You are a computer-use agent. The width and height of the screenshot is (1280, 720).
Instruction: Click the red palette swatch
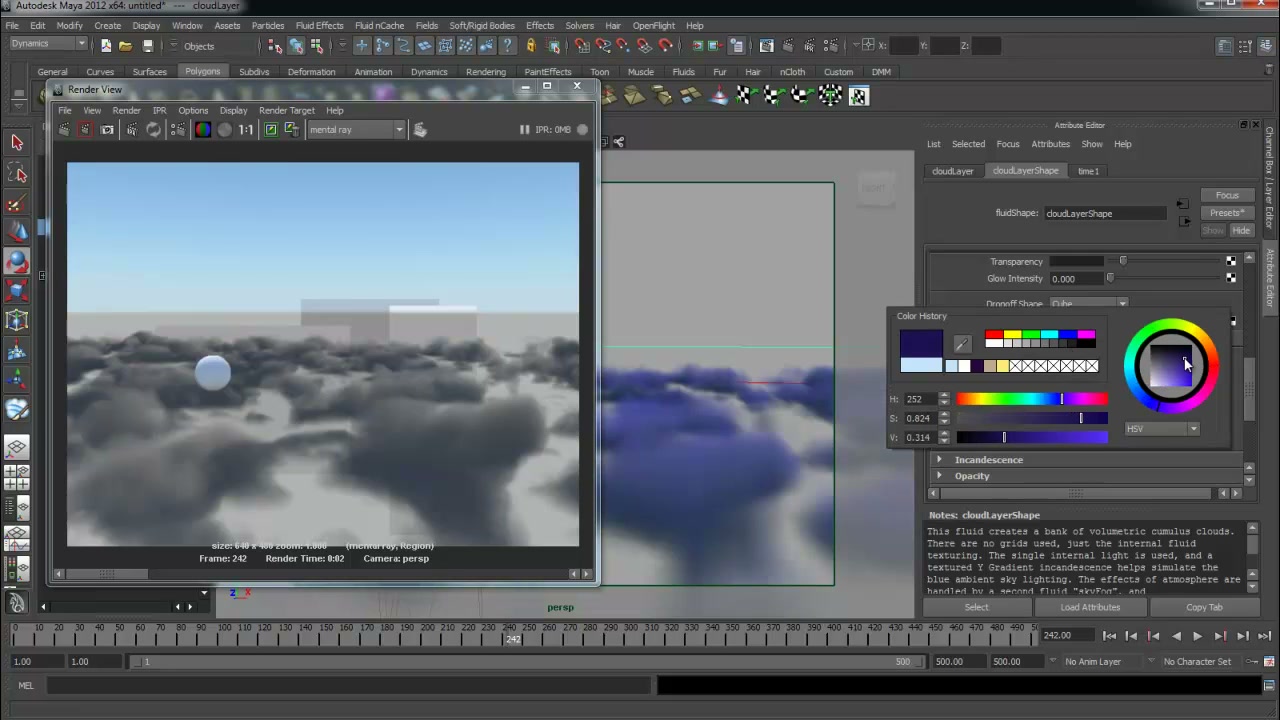tap(993, 335)
